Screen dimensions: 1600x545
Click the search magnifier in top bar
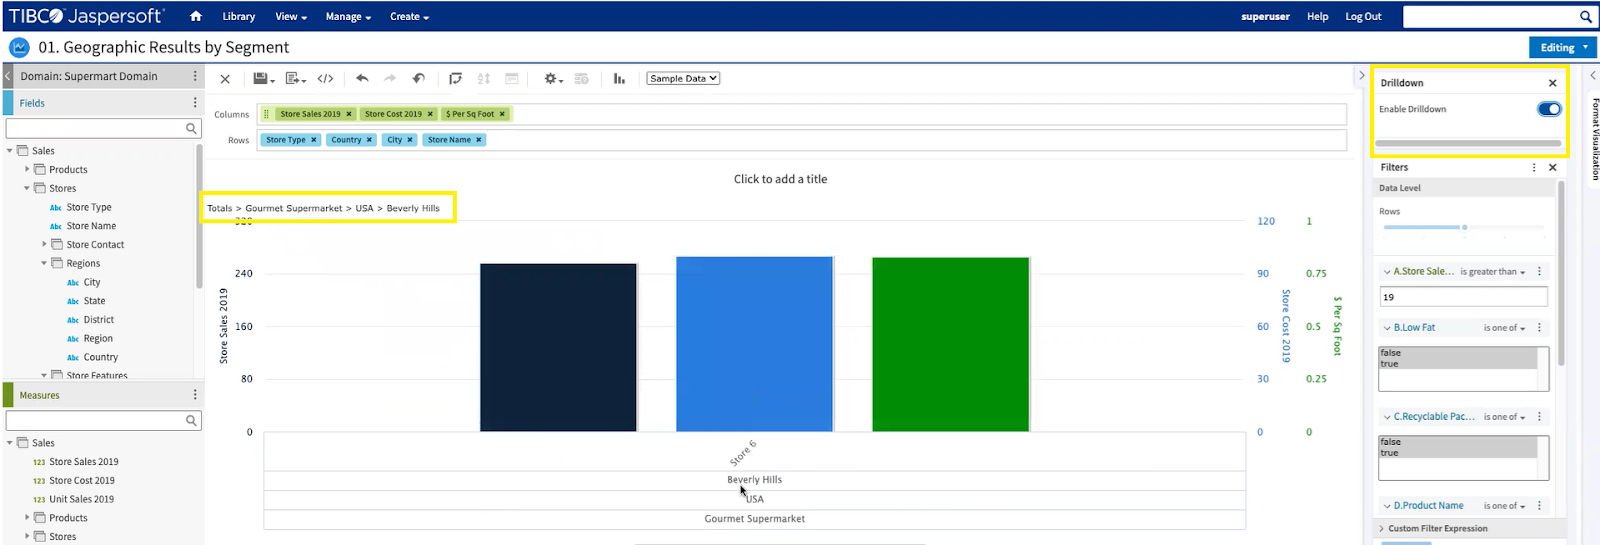pyautogui.click(x=1585, y=16)
